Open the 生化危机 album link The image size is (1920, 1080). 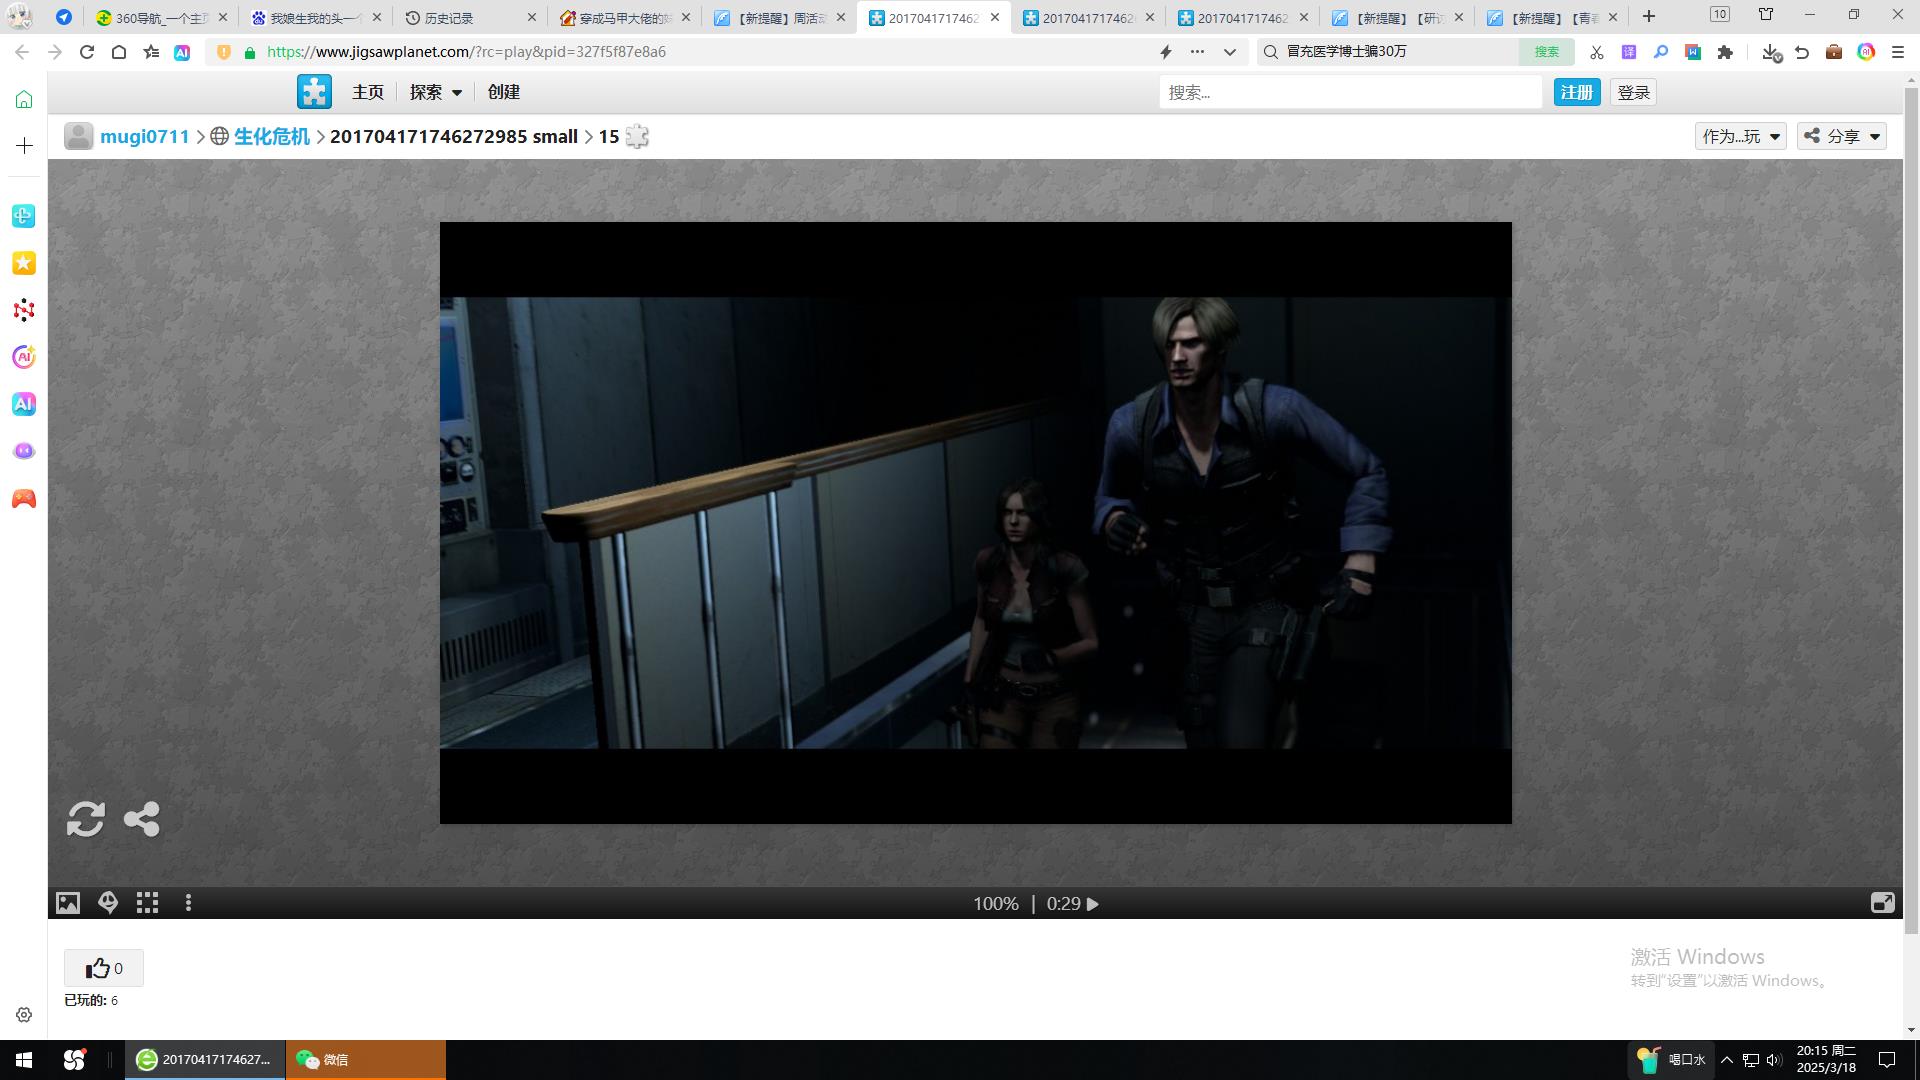point(272,137)
